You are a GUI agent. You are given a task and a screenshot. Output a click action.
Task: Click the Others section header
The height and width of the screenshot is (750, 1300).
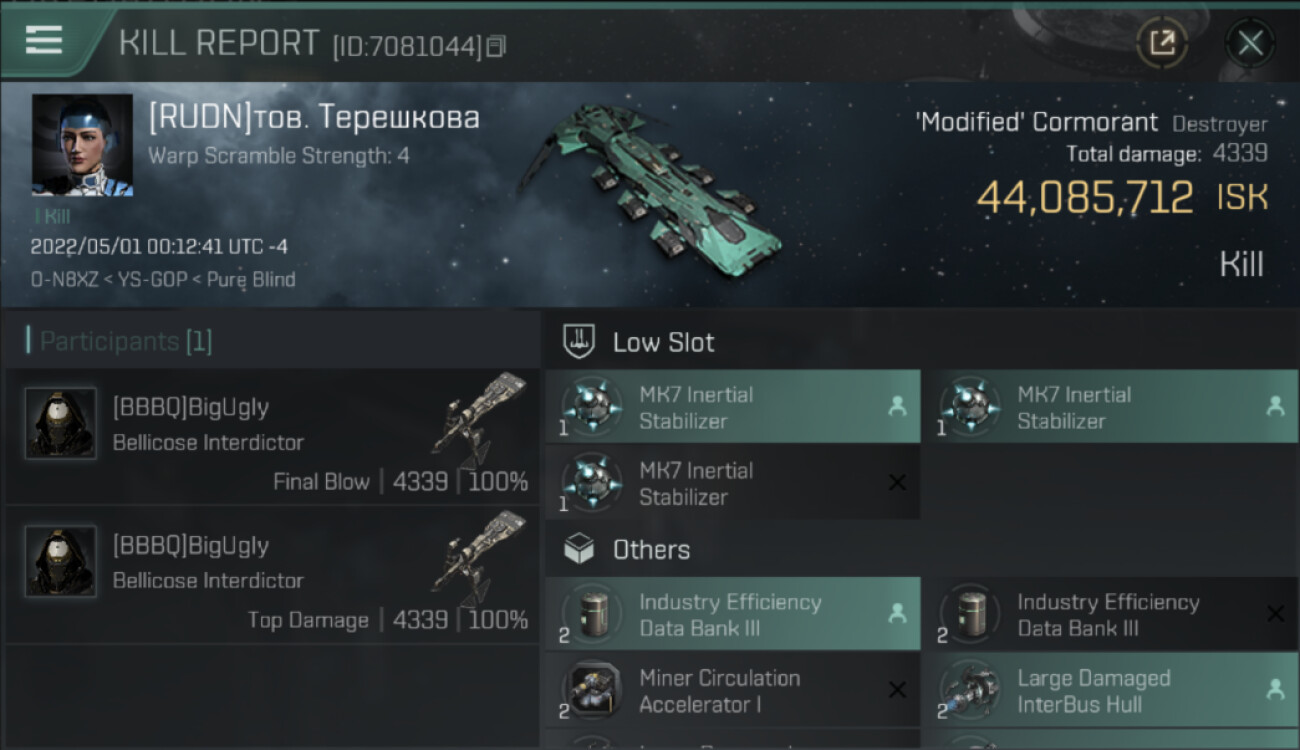pos(651,550)
